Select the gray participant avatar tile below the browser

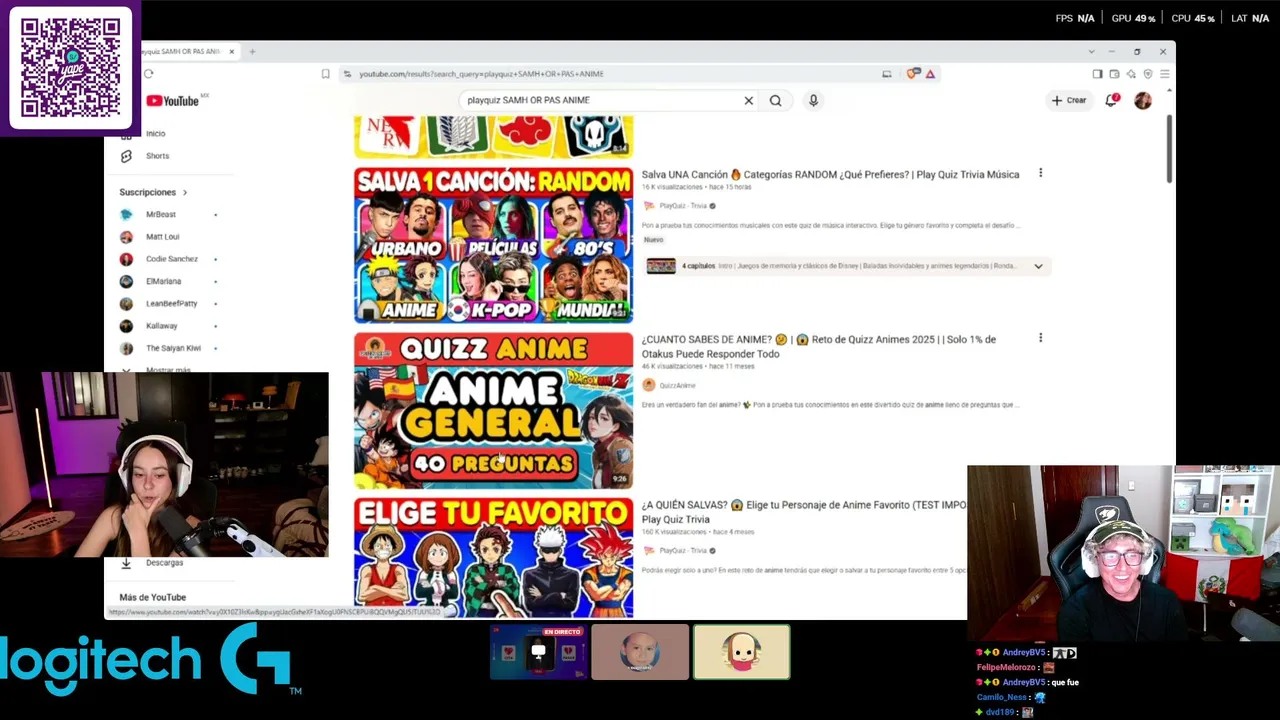pyautogui.click(x=640, y=652)
